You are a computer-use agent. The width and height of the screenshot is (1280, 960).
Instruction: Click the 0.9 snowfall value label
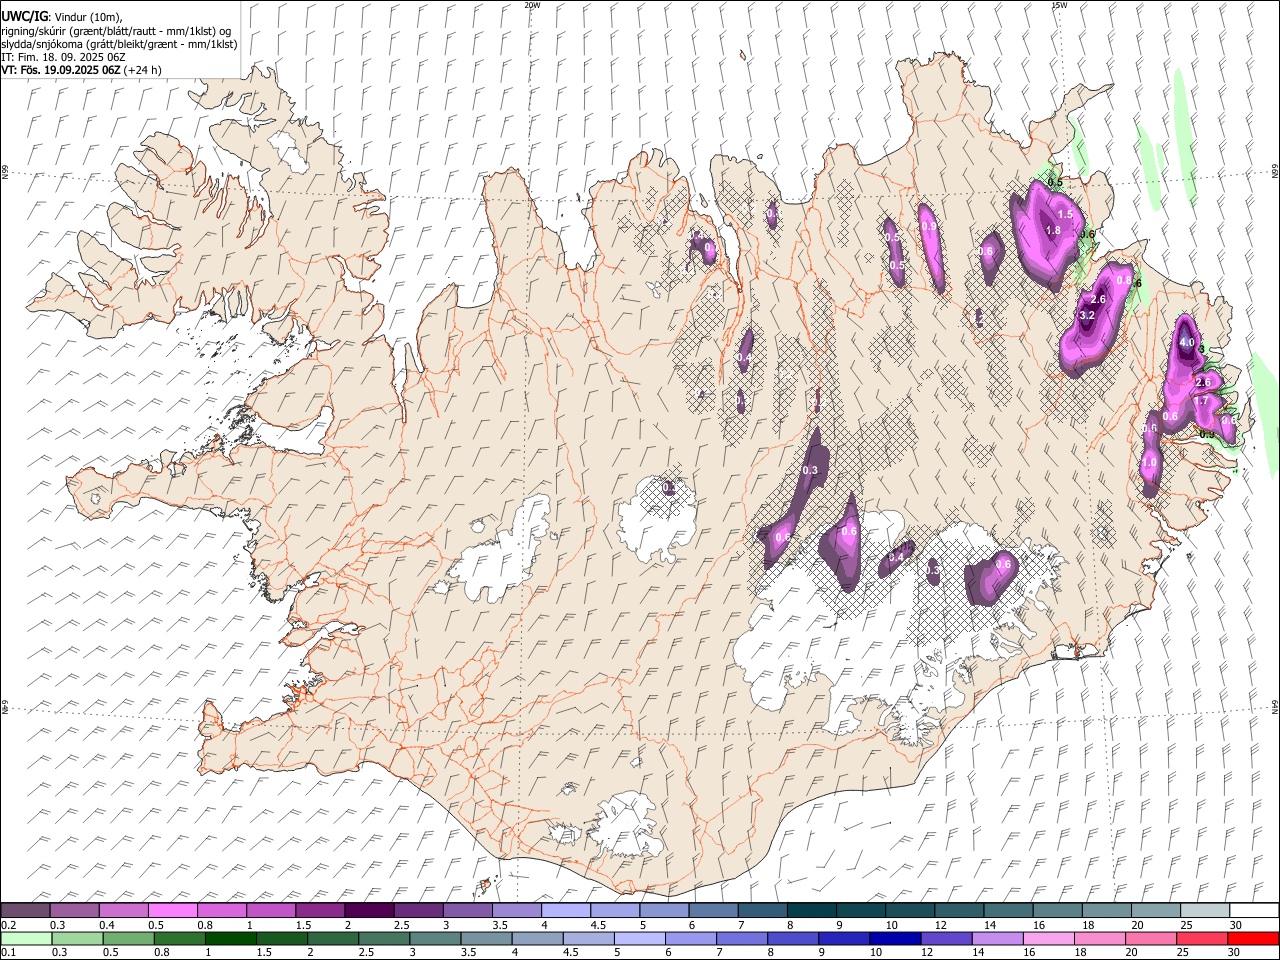click(929, 227)
